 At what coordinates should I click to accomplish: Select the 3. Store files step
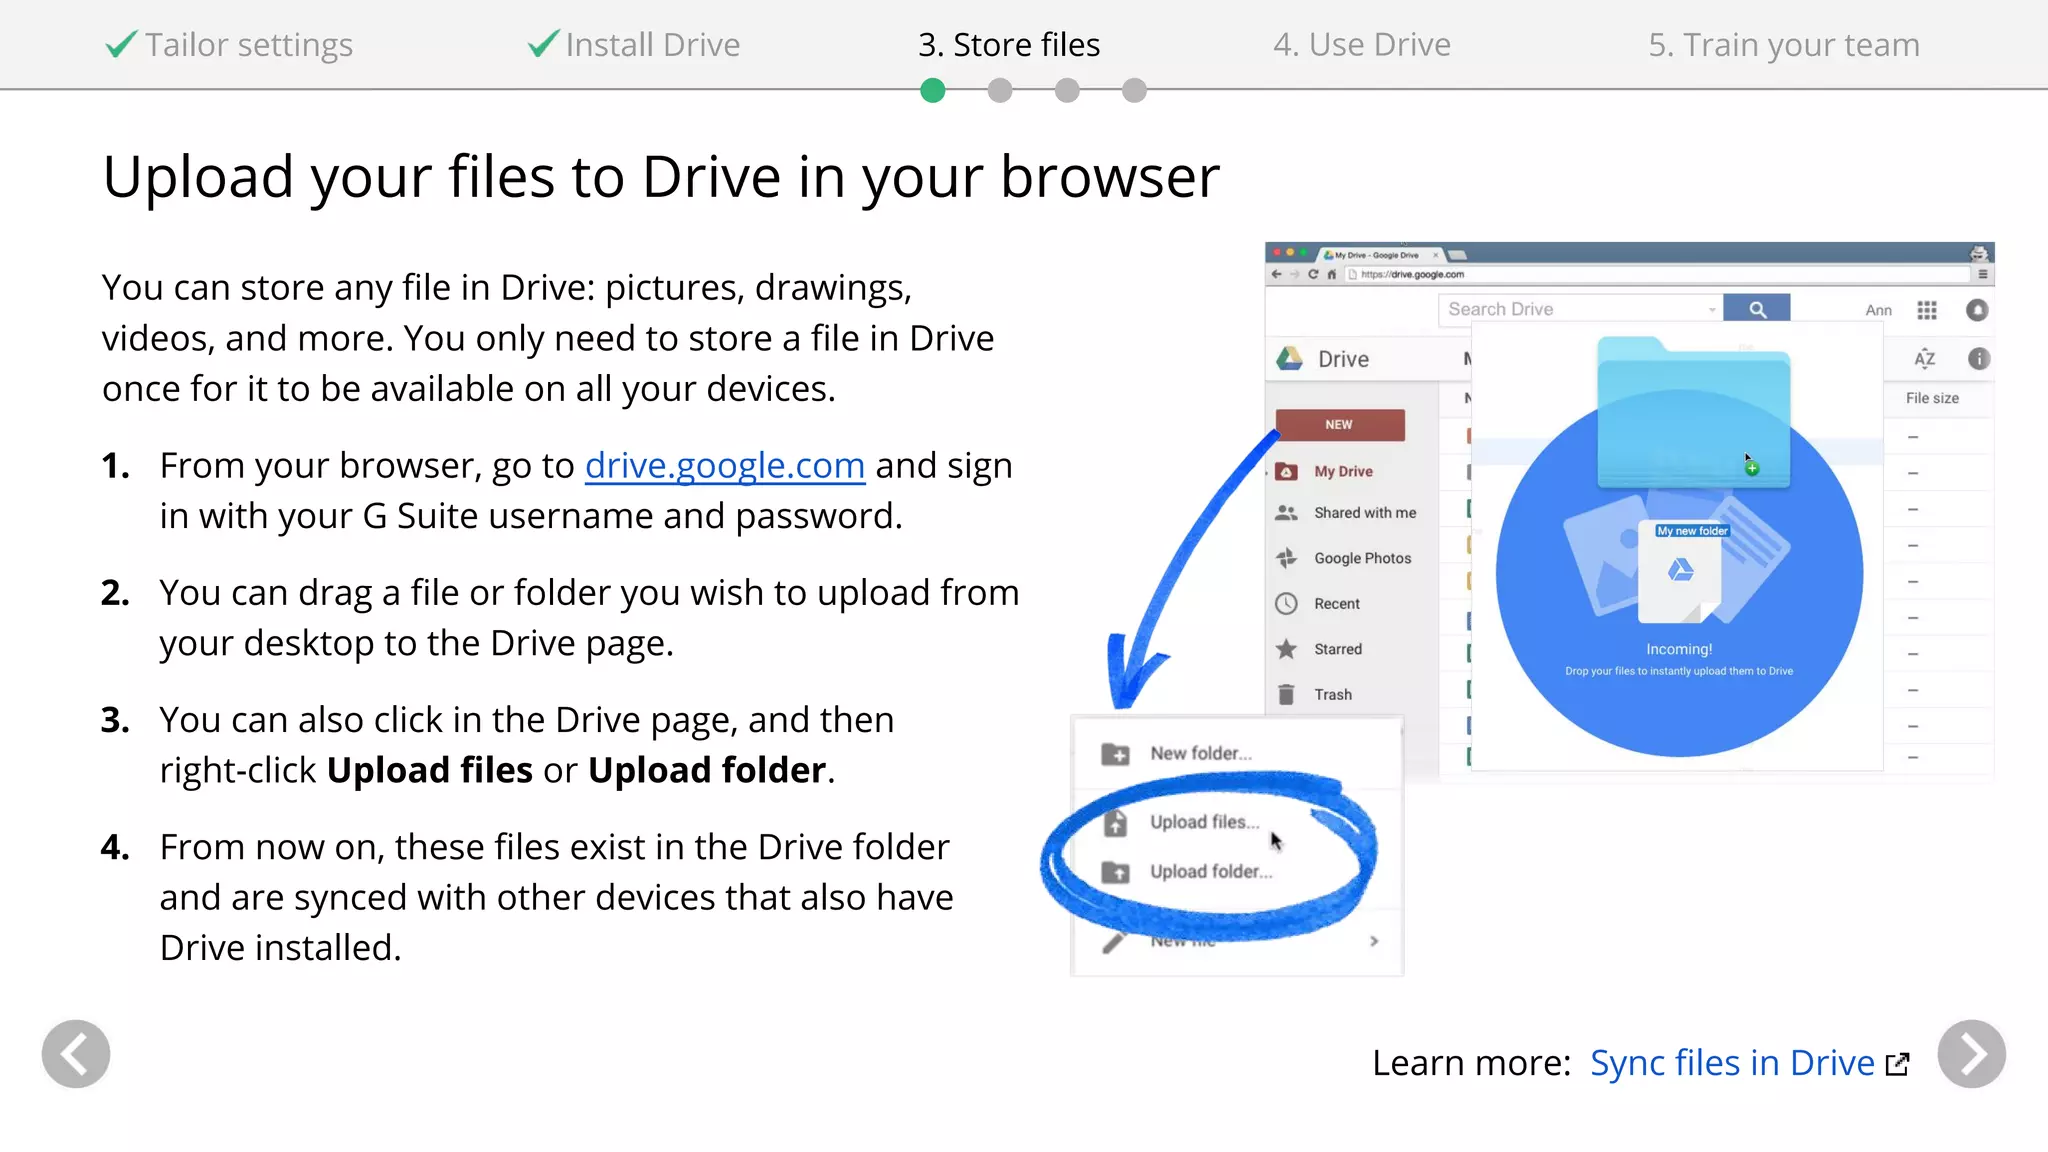pos(1009,45)
